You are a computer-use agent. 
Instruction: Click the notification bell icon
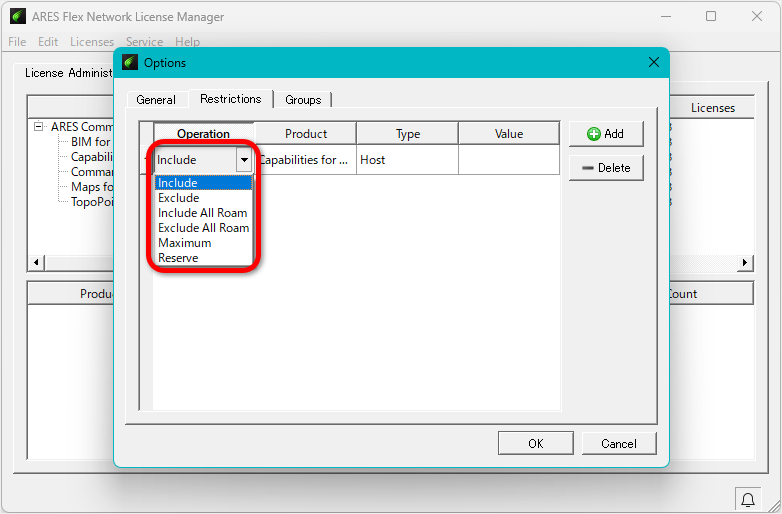pyautogui.click(x=748, y=500)
